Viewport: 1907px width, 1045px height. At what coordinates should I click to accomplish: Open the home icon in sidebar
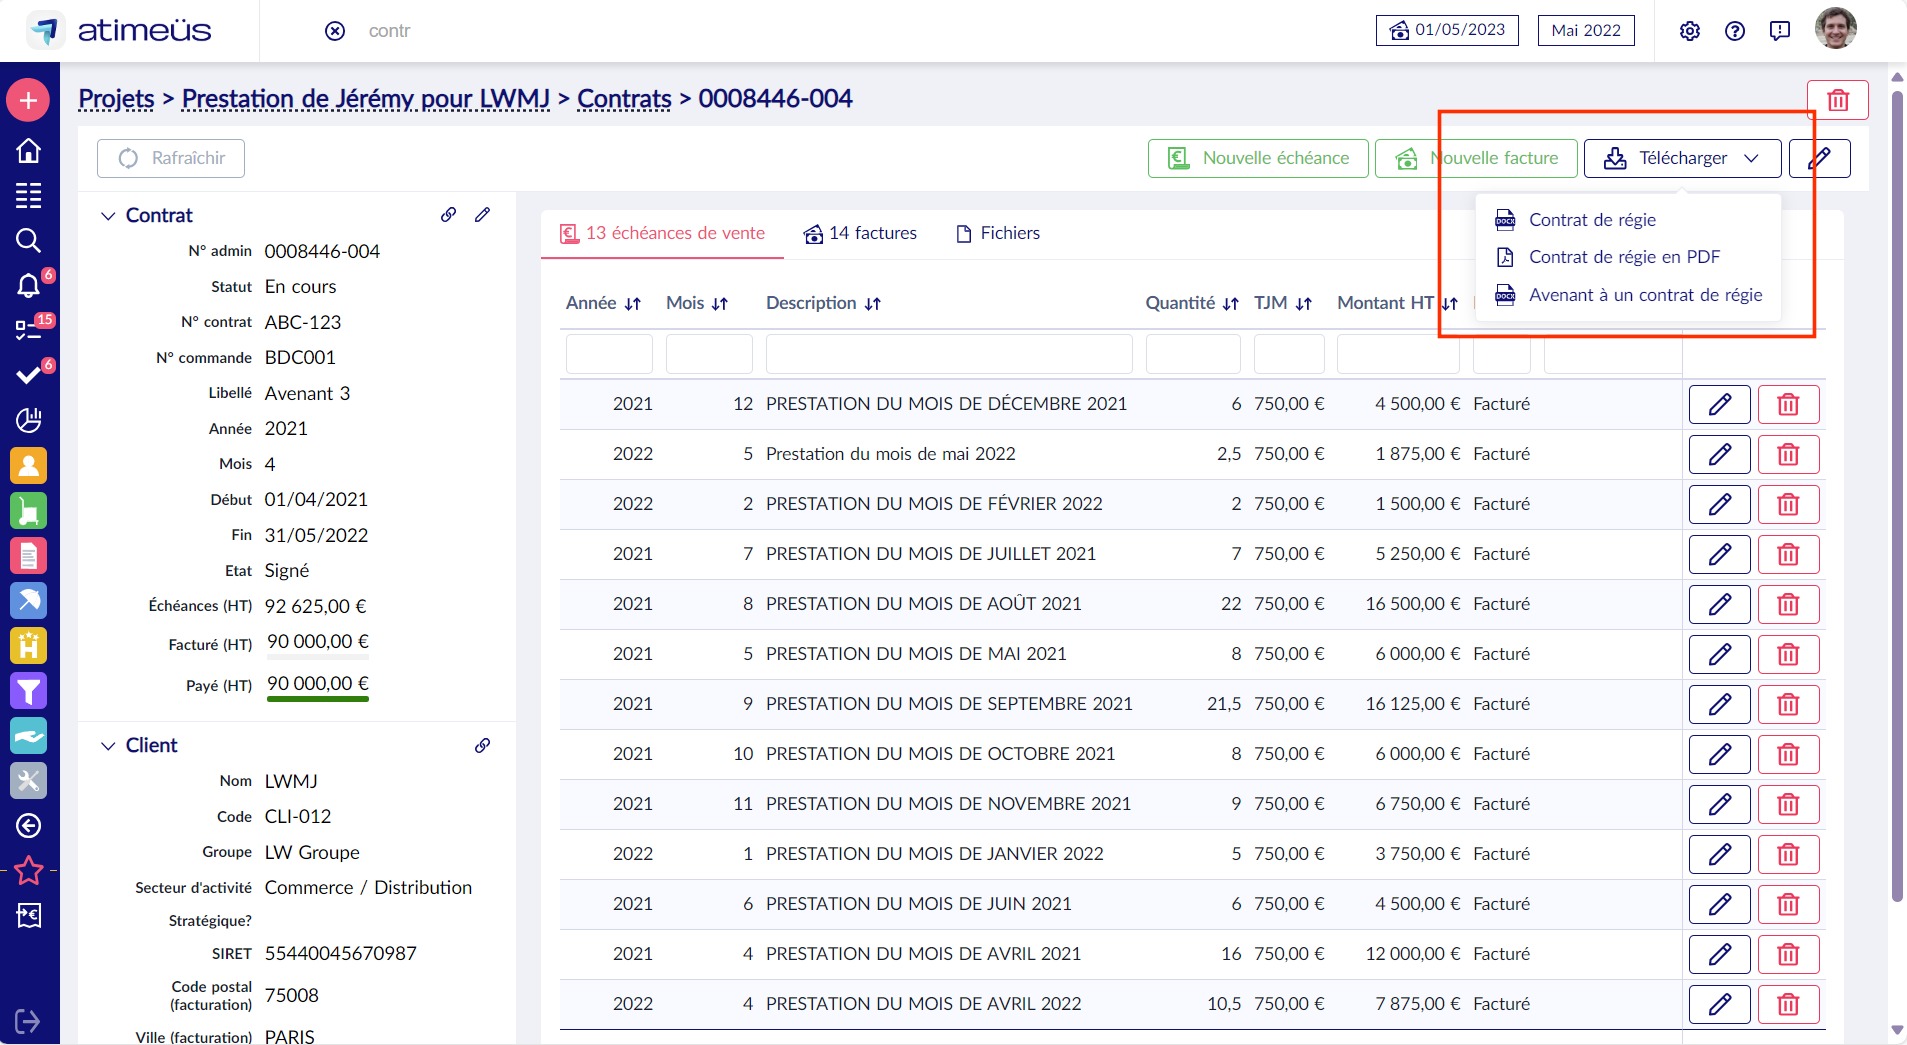[28, 151]
